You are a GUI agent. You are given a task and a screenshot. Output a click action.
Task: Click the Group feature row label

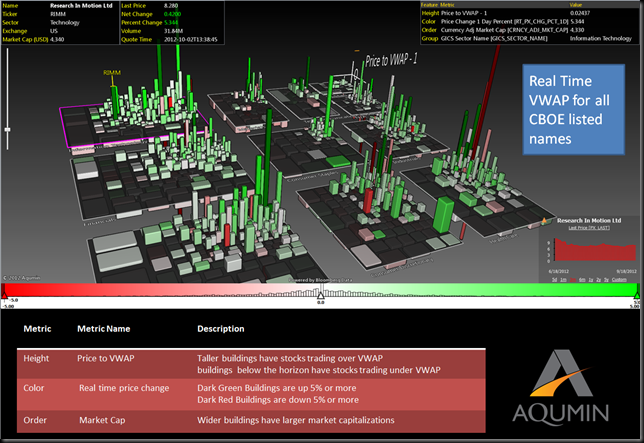click(430, 38)
